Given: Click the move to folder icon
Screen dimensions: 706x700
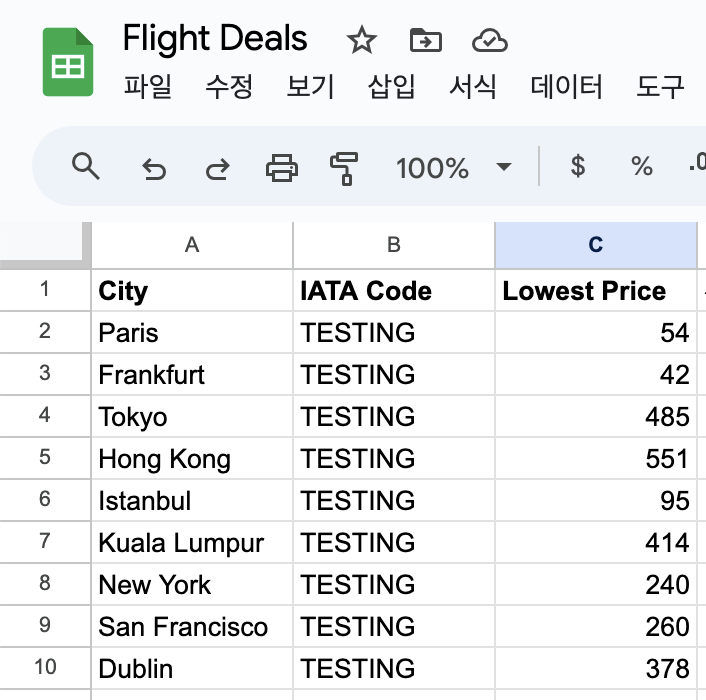Looking at the screenshot, I should pyautogui.click(x=426, y=41).
